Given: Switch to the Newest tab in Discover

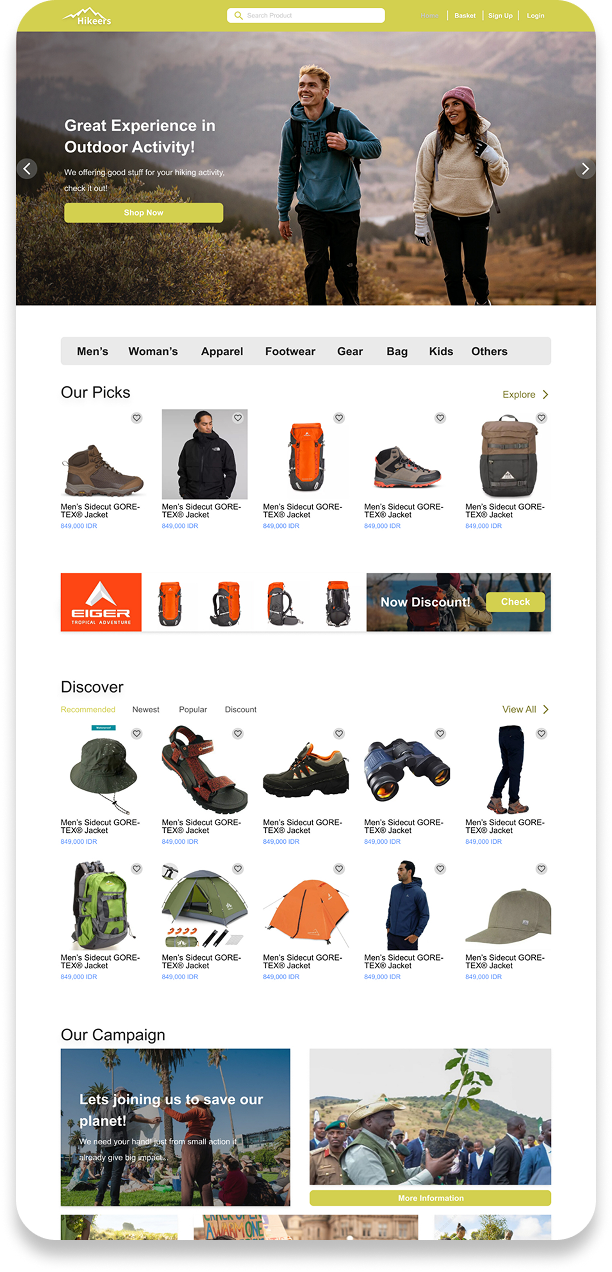Looking at the screenshot, I should [146, 710].
